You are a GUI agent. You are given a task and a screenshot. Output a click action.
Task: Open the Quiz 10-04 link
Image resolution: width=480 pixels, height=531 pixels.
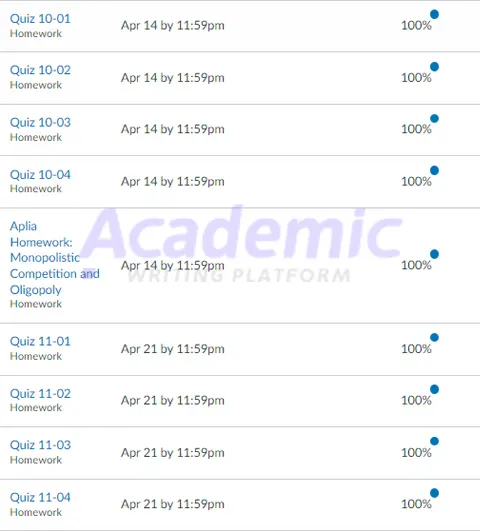40,175
